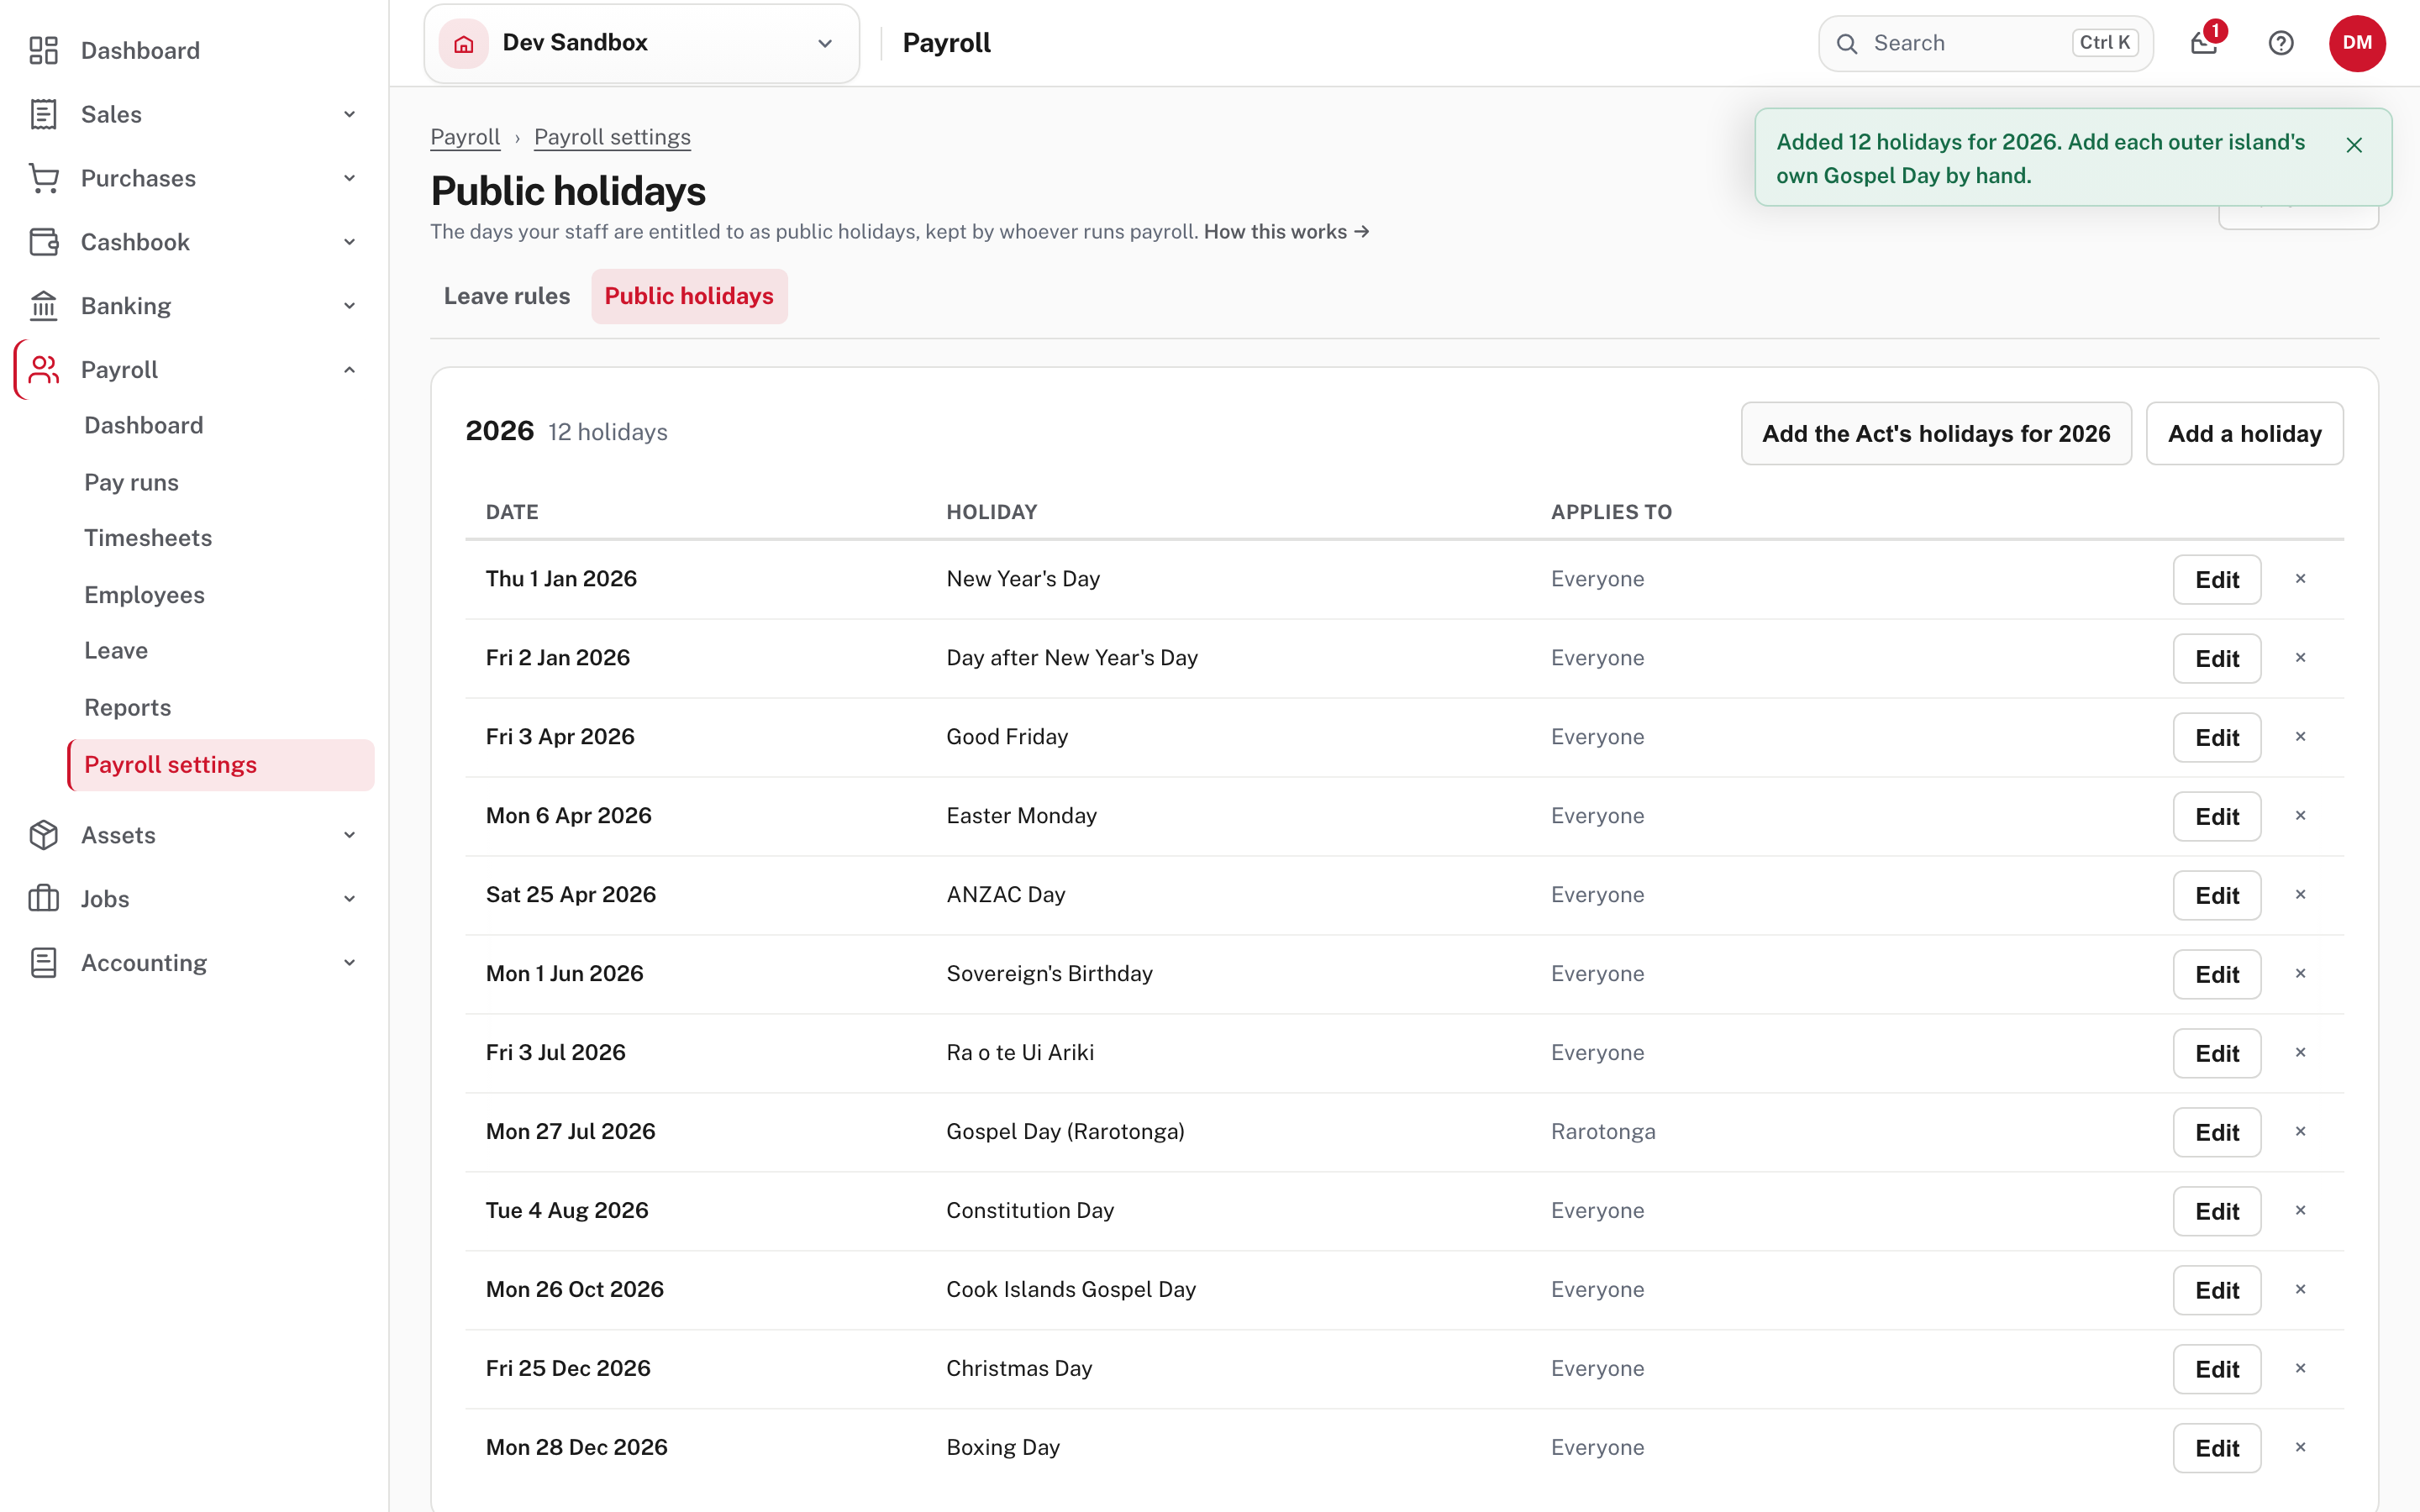Select the Public holidays tab
This screenshot has width=2420, height=1512.
point(689,296)
